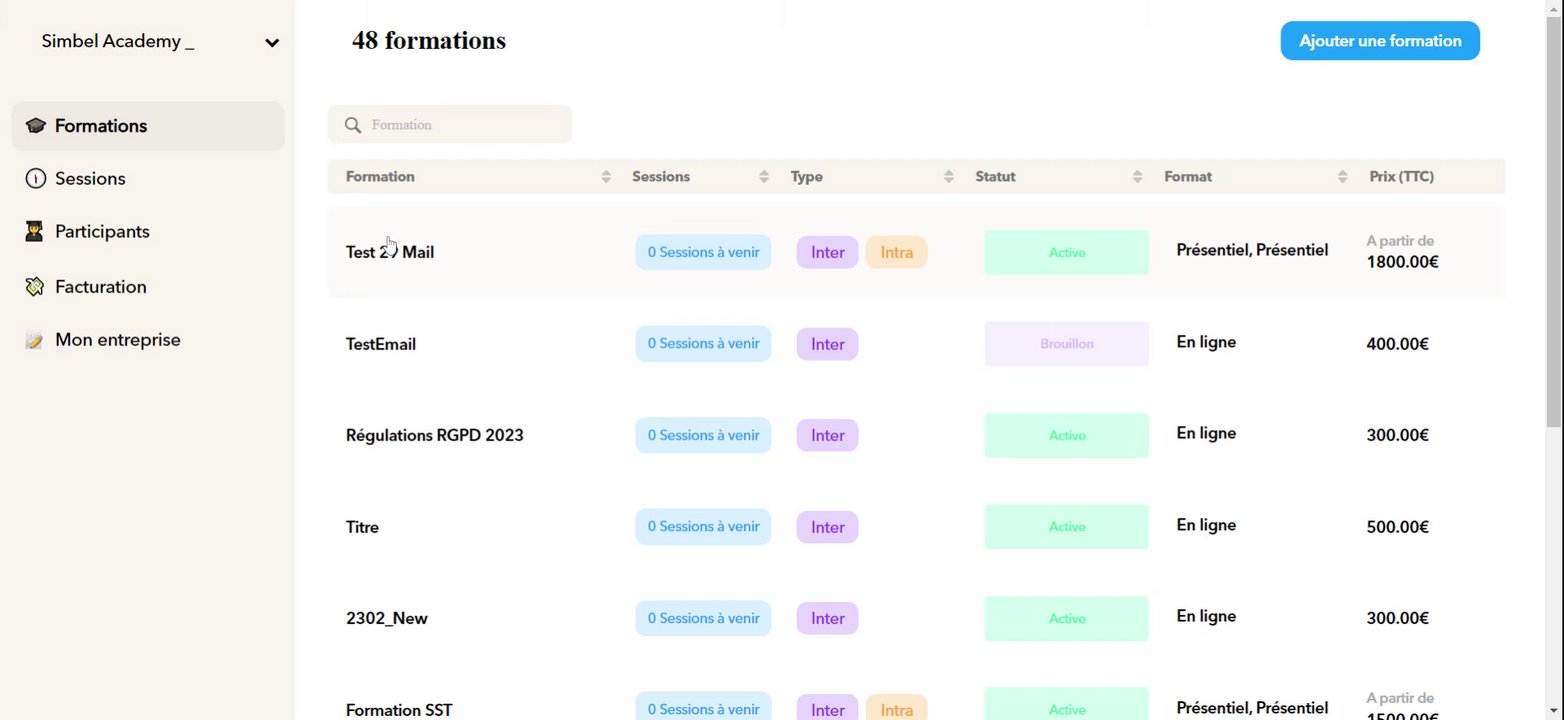Click the graduation cap Formations icon
Screen dimensions: 1564x720
click(36, 126)
